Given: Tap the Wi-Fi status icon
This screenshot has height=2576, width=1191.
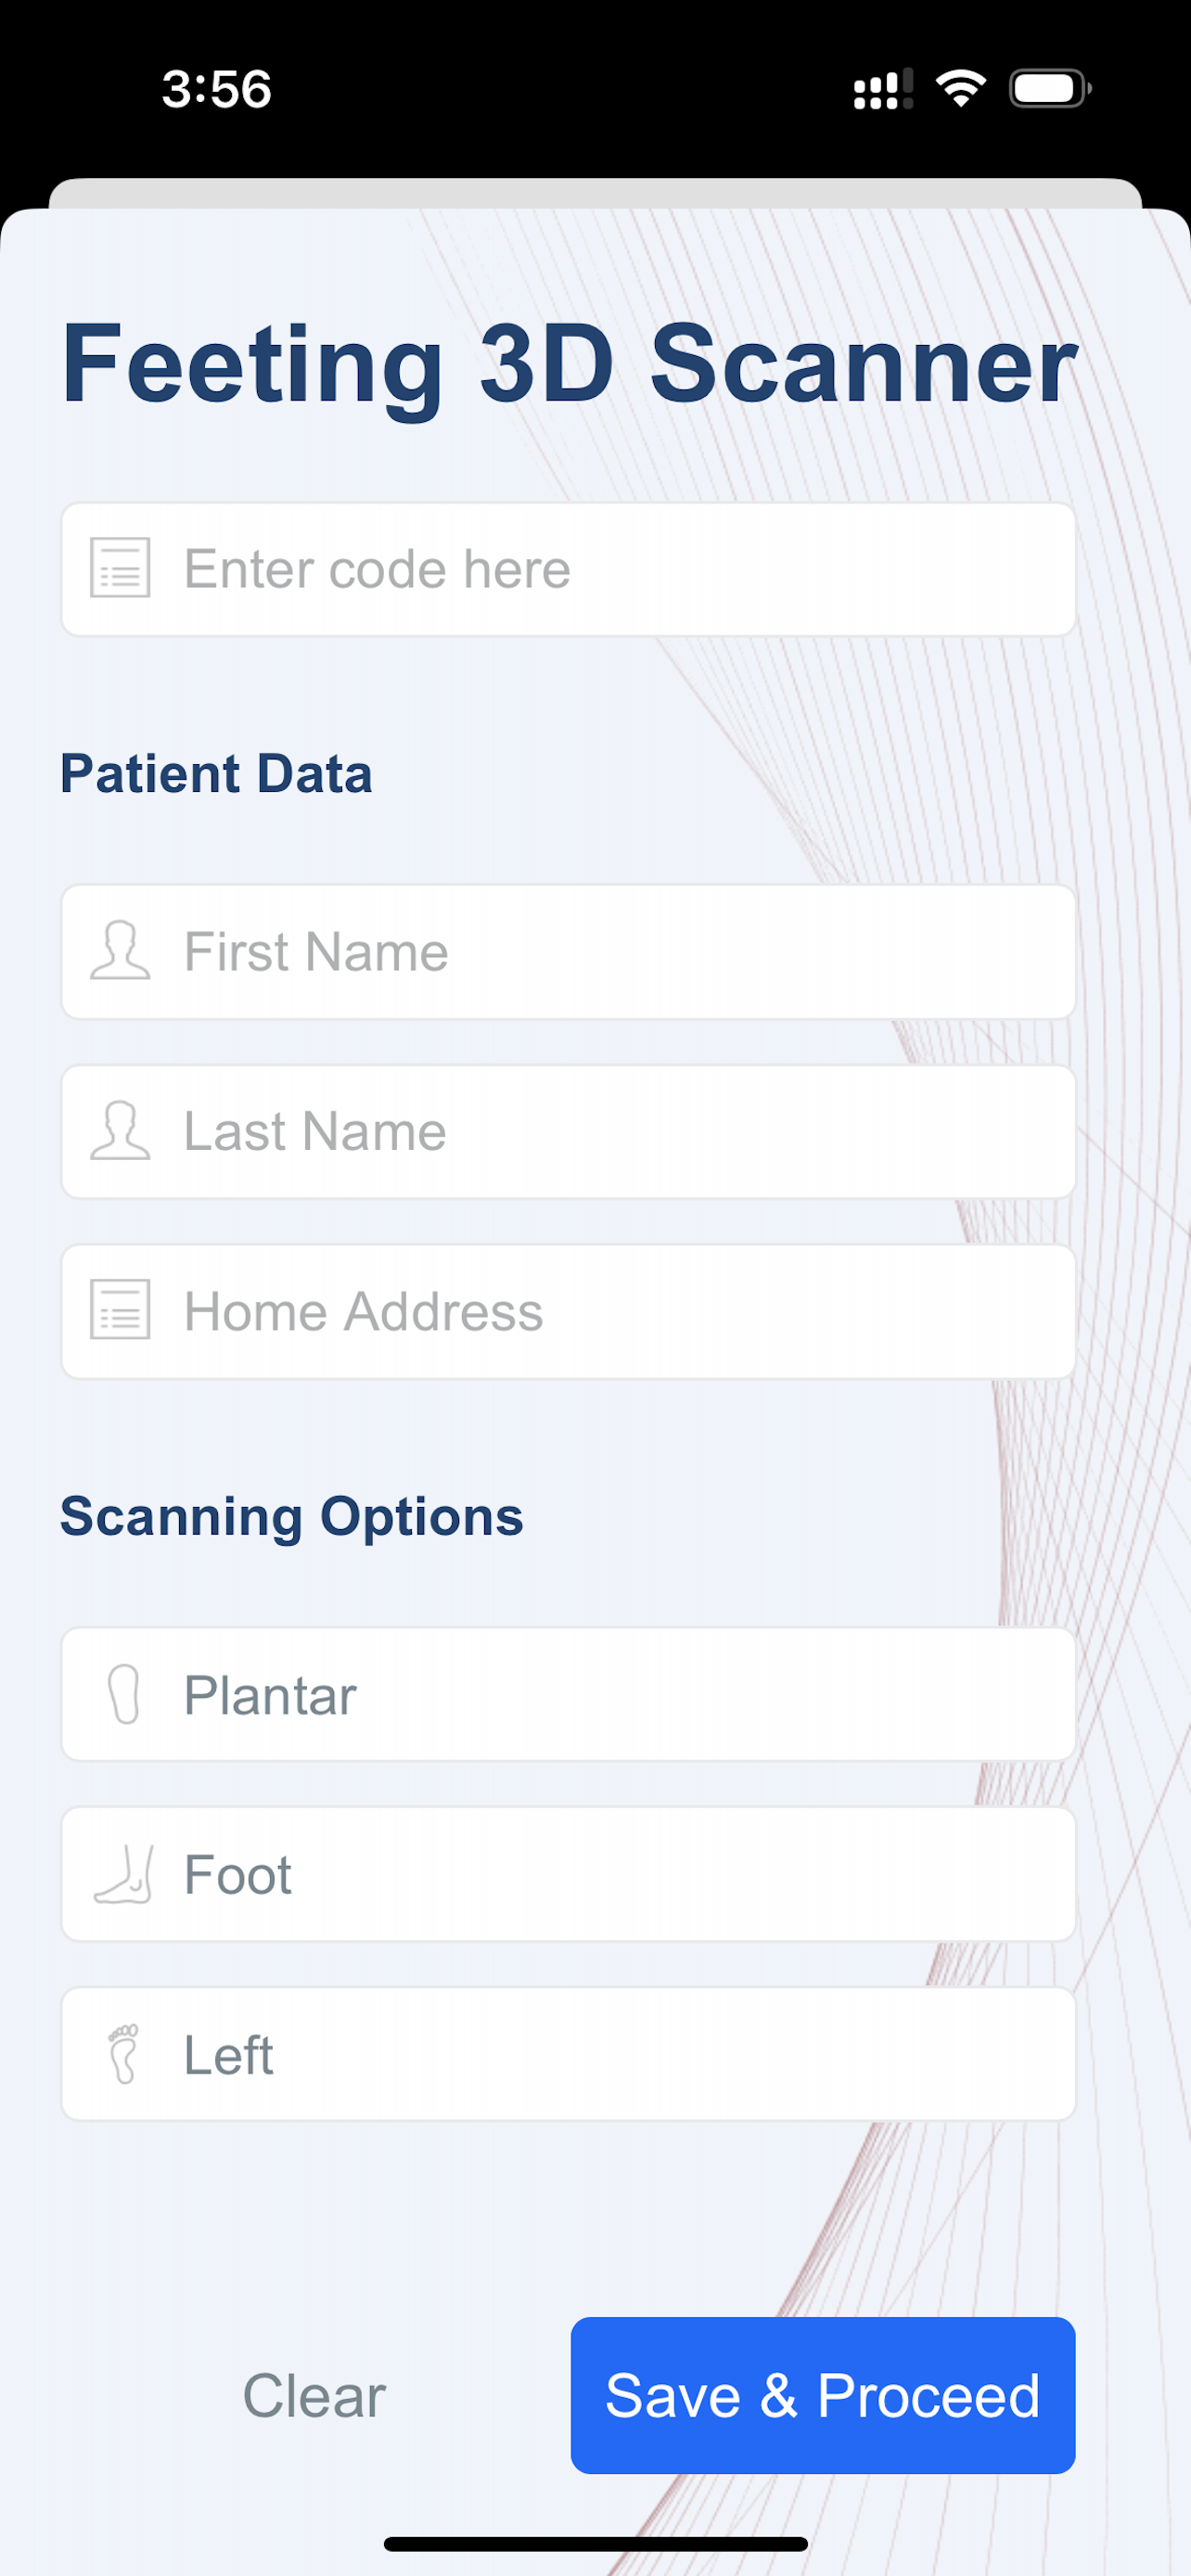Looking at the screenshot, I should pyautogui.click(x=960, y=88).
